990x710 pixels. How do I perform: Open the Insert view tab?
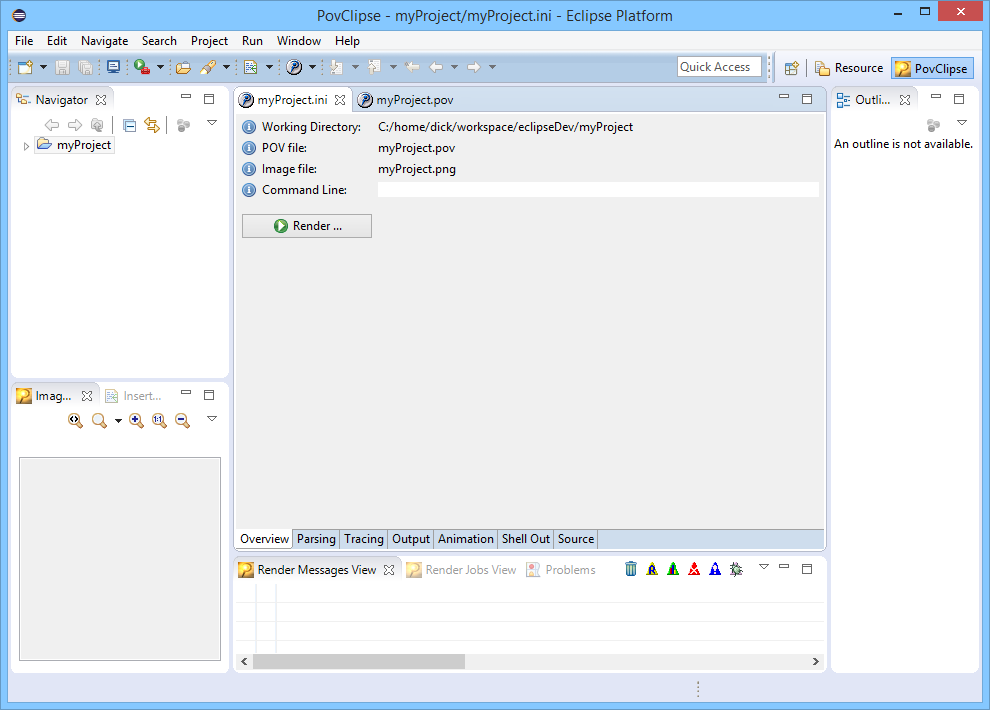[133, 396]
